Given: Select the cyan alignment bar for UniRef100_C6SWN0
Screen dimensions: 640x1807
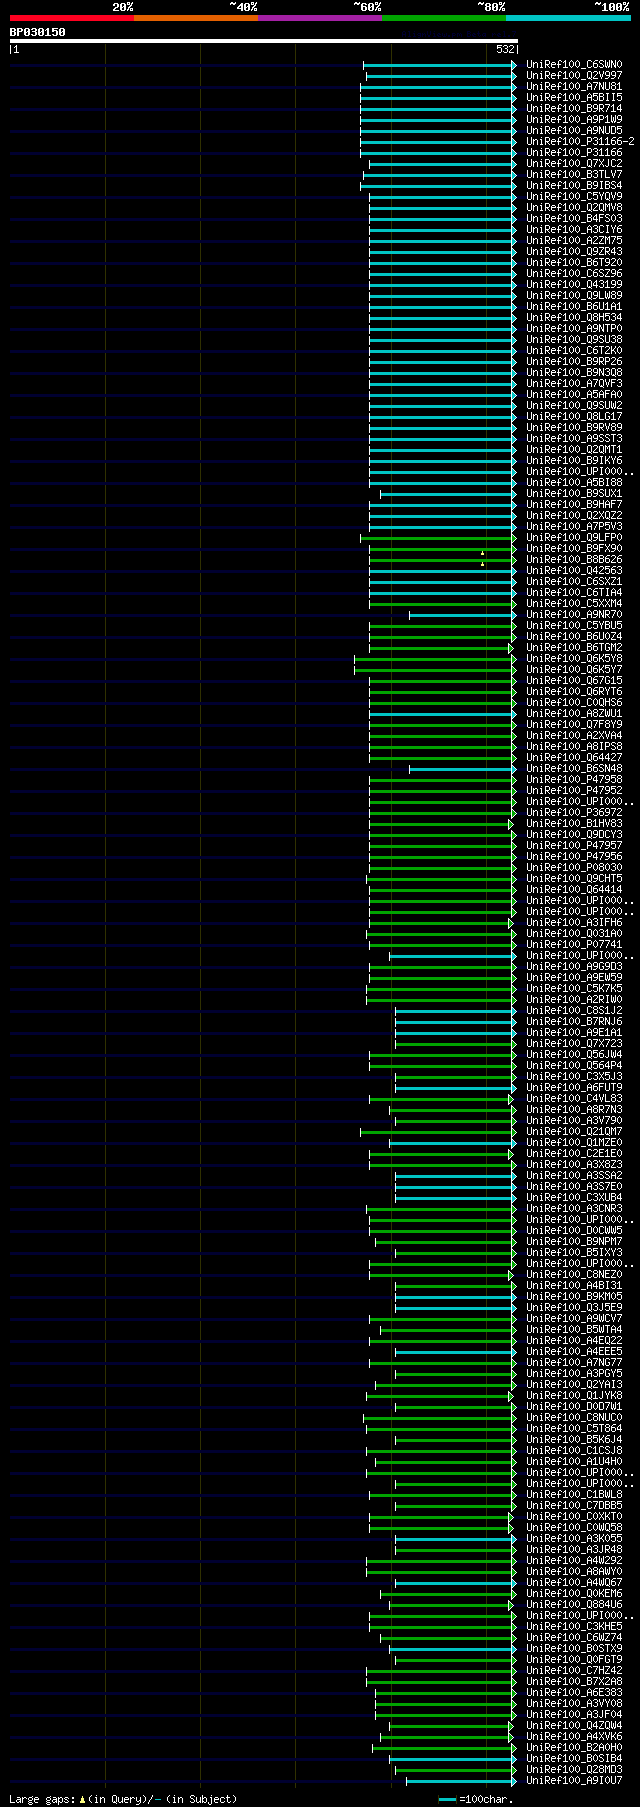Looking at the screenshot, I should (440, 65).
